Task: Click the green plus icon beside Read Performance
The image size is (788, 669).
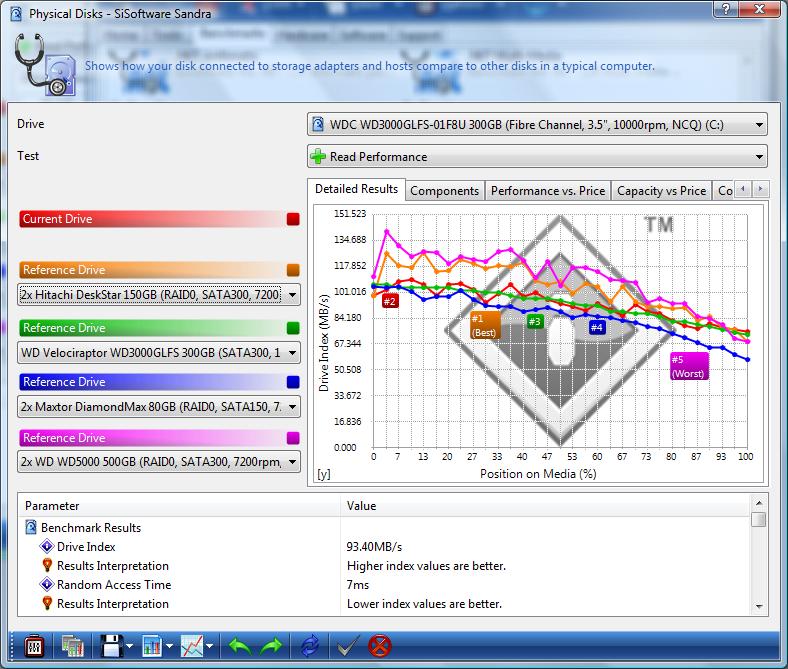Action: tap(318, 156)
